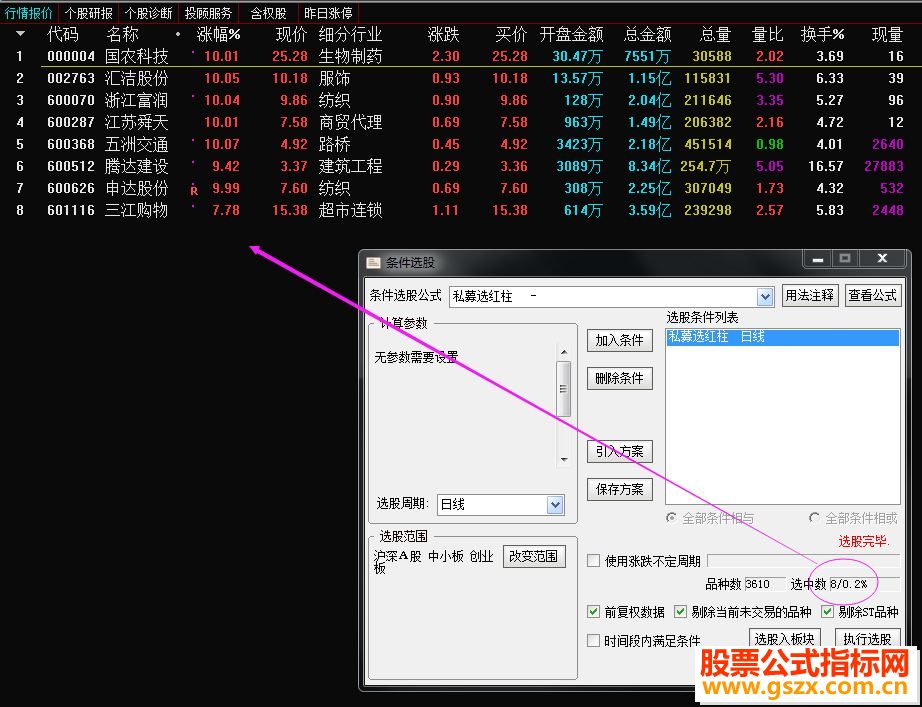
Task: Click the 加入条件 button
Action: 620,341
